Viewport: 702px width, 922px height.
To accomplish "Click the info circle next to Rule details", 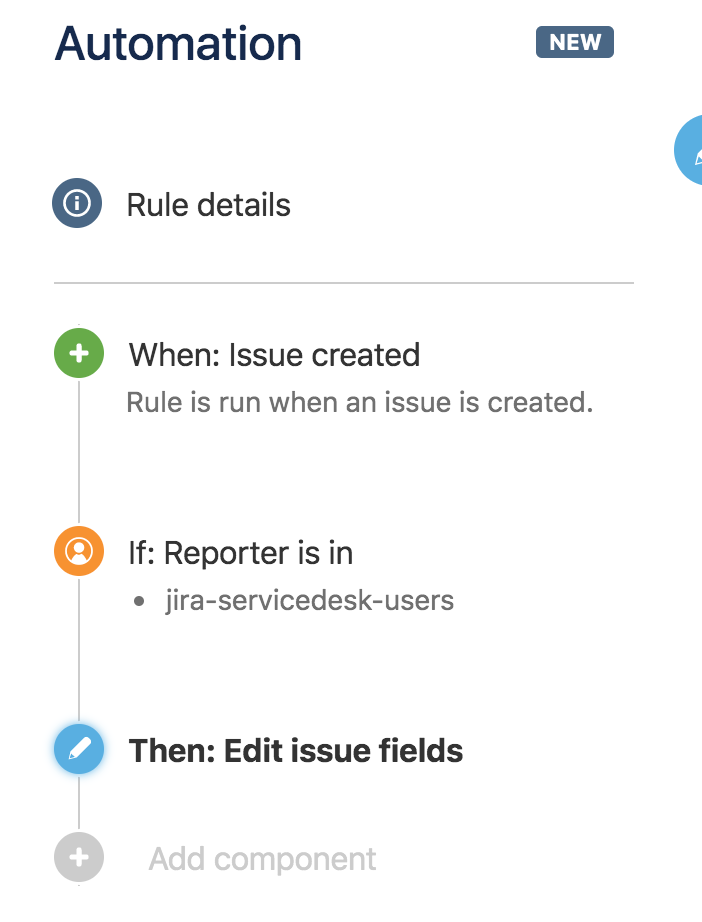I will pos(77,204).
